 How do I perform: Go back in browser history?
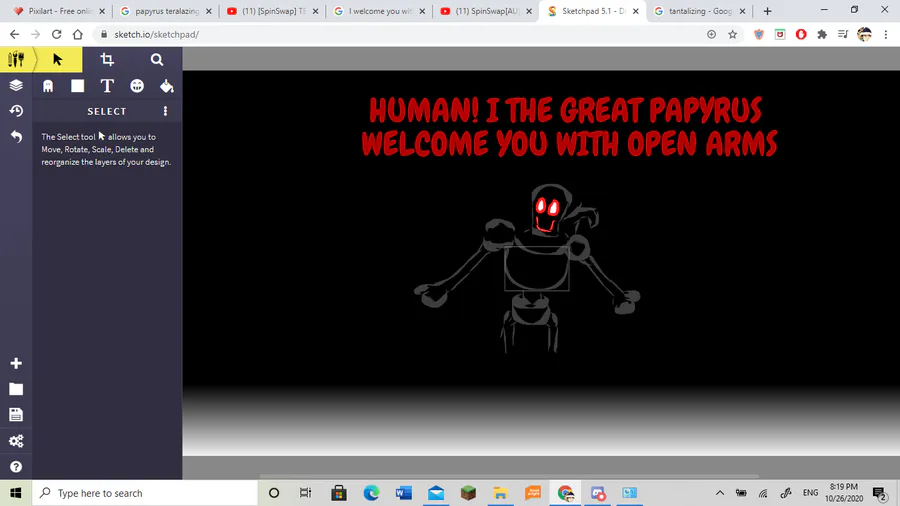coord(14,34)
